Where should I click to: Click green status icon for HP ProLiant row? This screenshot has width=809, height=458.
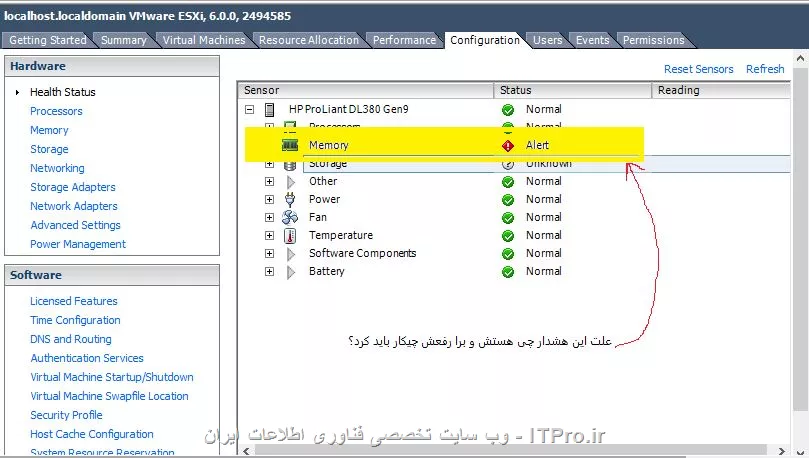click(x=508, y=110)
